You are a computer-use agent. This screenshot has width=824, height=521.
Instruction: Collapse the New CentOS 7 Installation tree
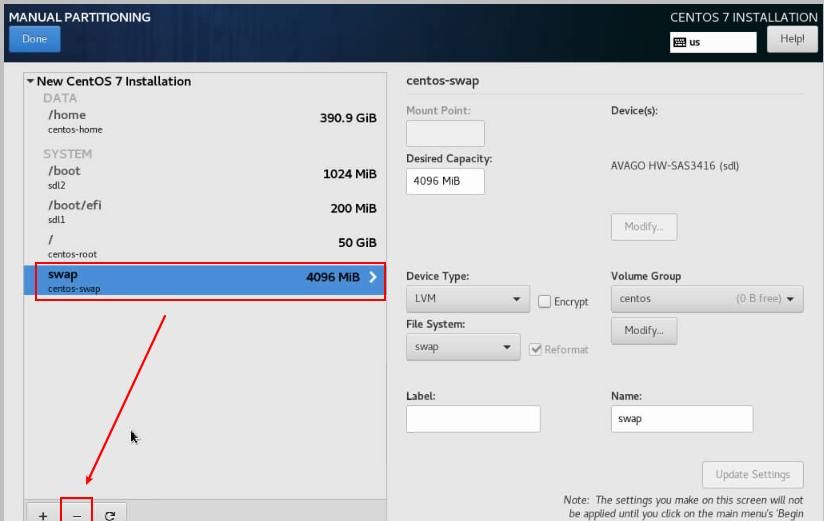[30, 81]
